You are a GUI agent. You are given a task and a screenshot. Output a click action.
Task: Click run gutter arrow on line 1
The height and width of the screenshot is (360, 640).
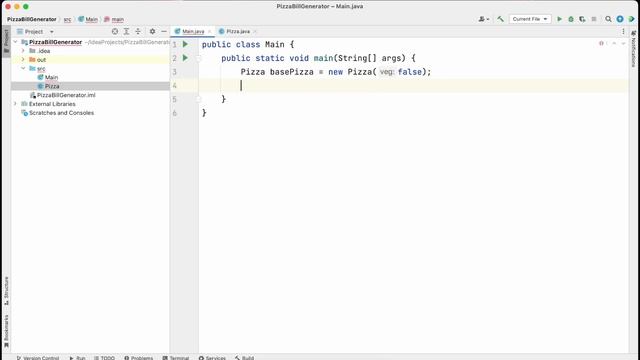pos(185,44)
